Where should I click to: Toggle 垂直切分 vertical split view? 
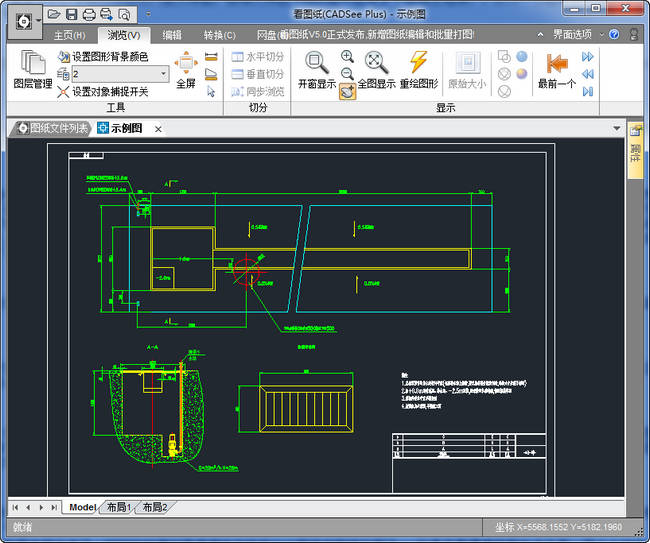(x=258, y=74)
